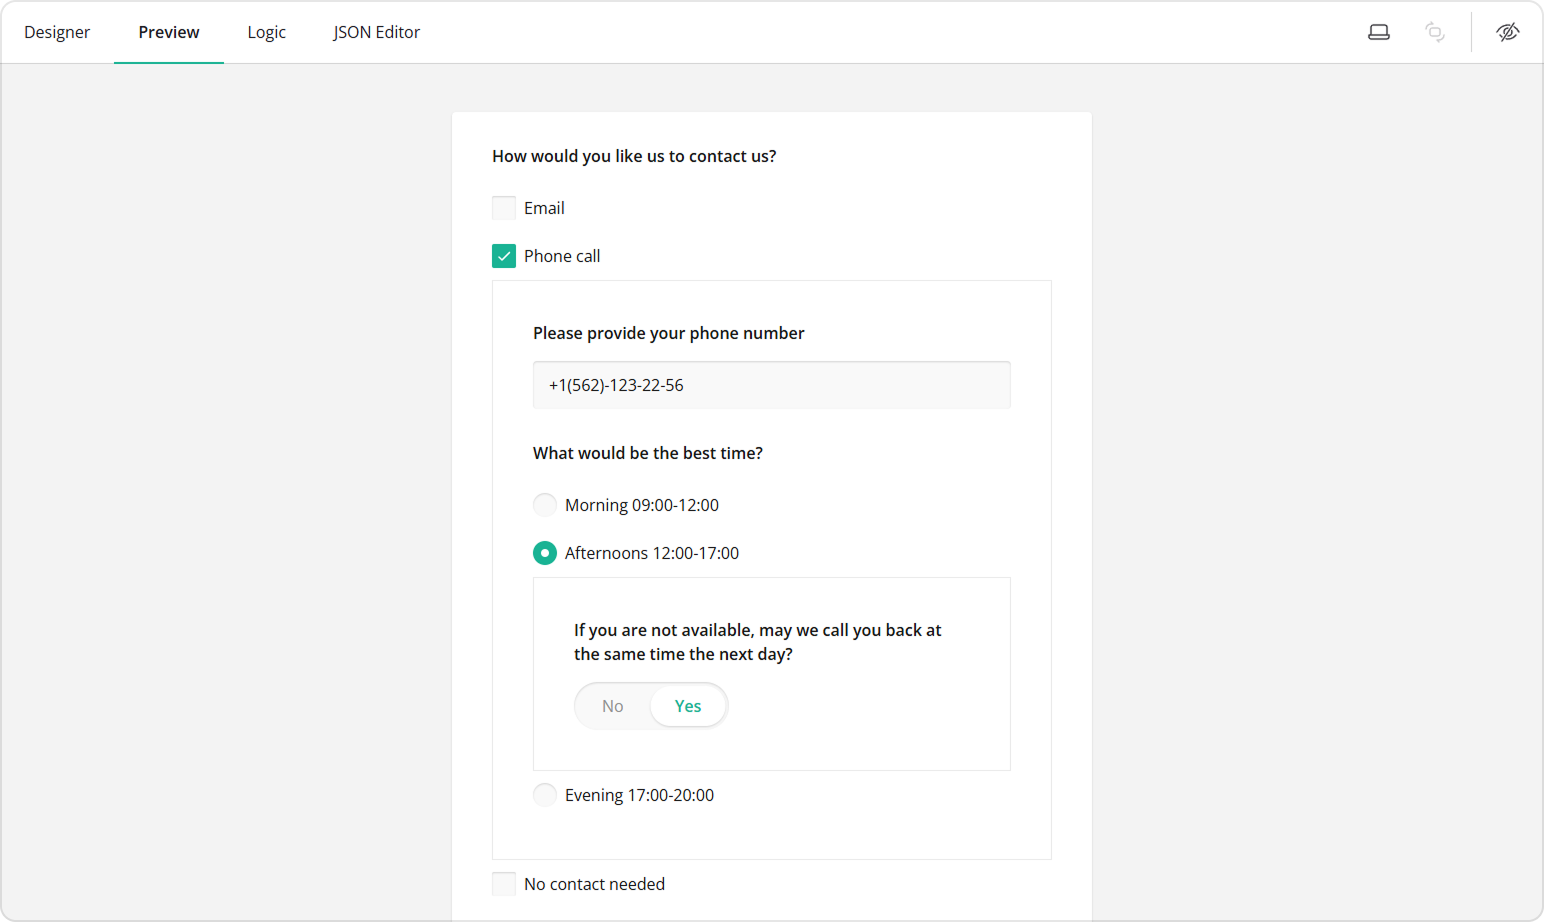Viewport: 1544px width, 922px height.
Task: Open the Logic tab
Action: coord(266,31)
